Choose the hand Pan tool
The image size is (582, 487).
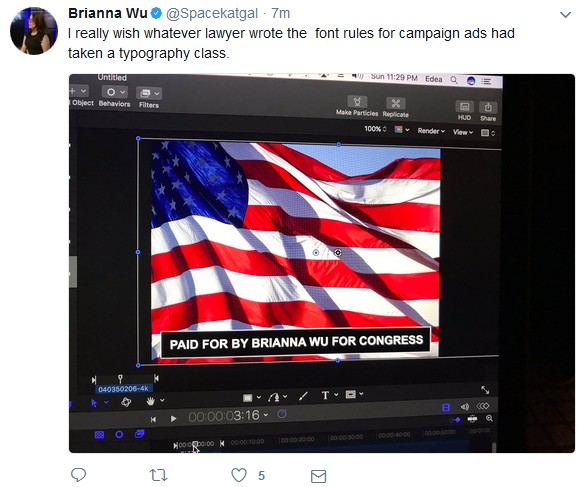point(150,401)
